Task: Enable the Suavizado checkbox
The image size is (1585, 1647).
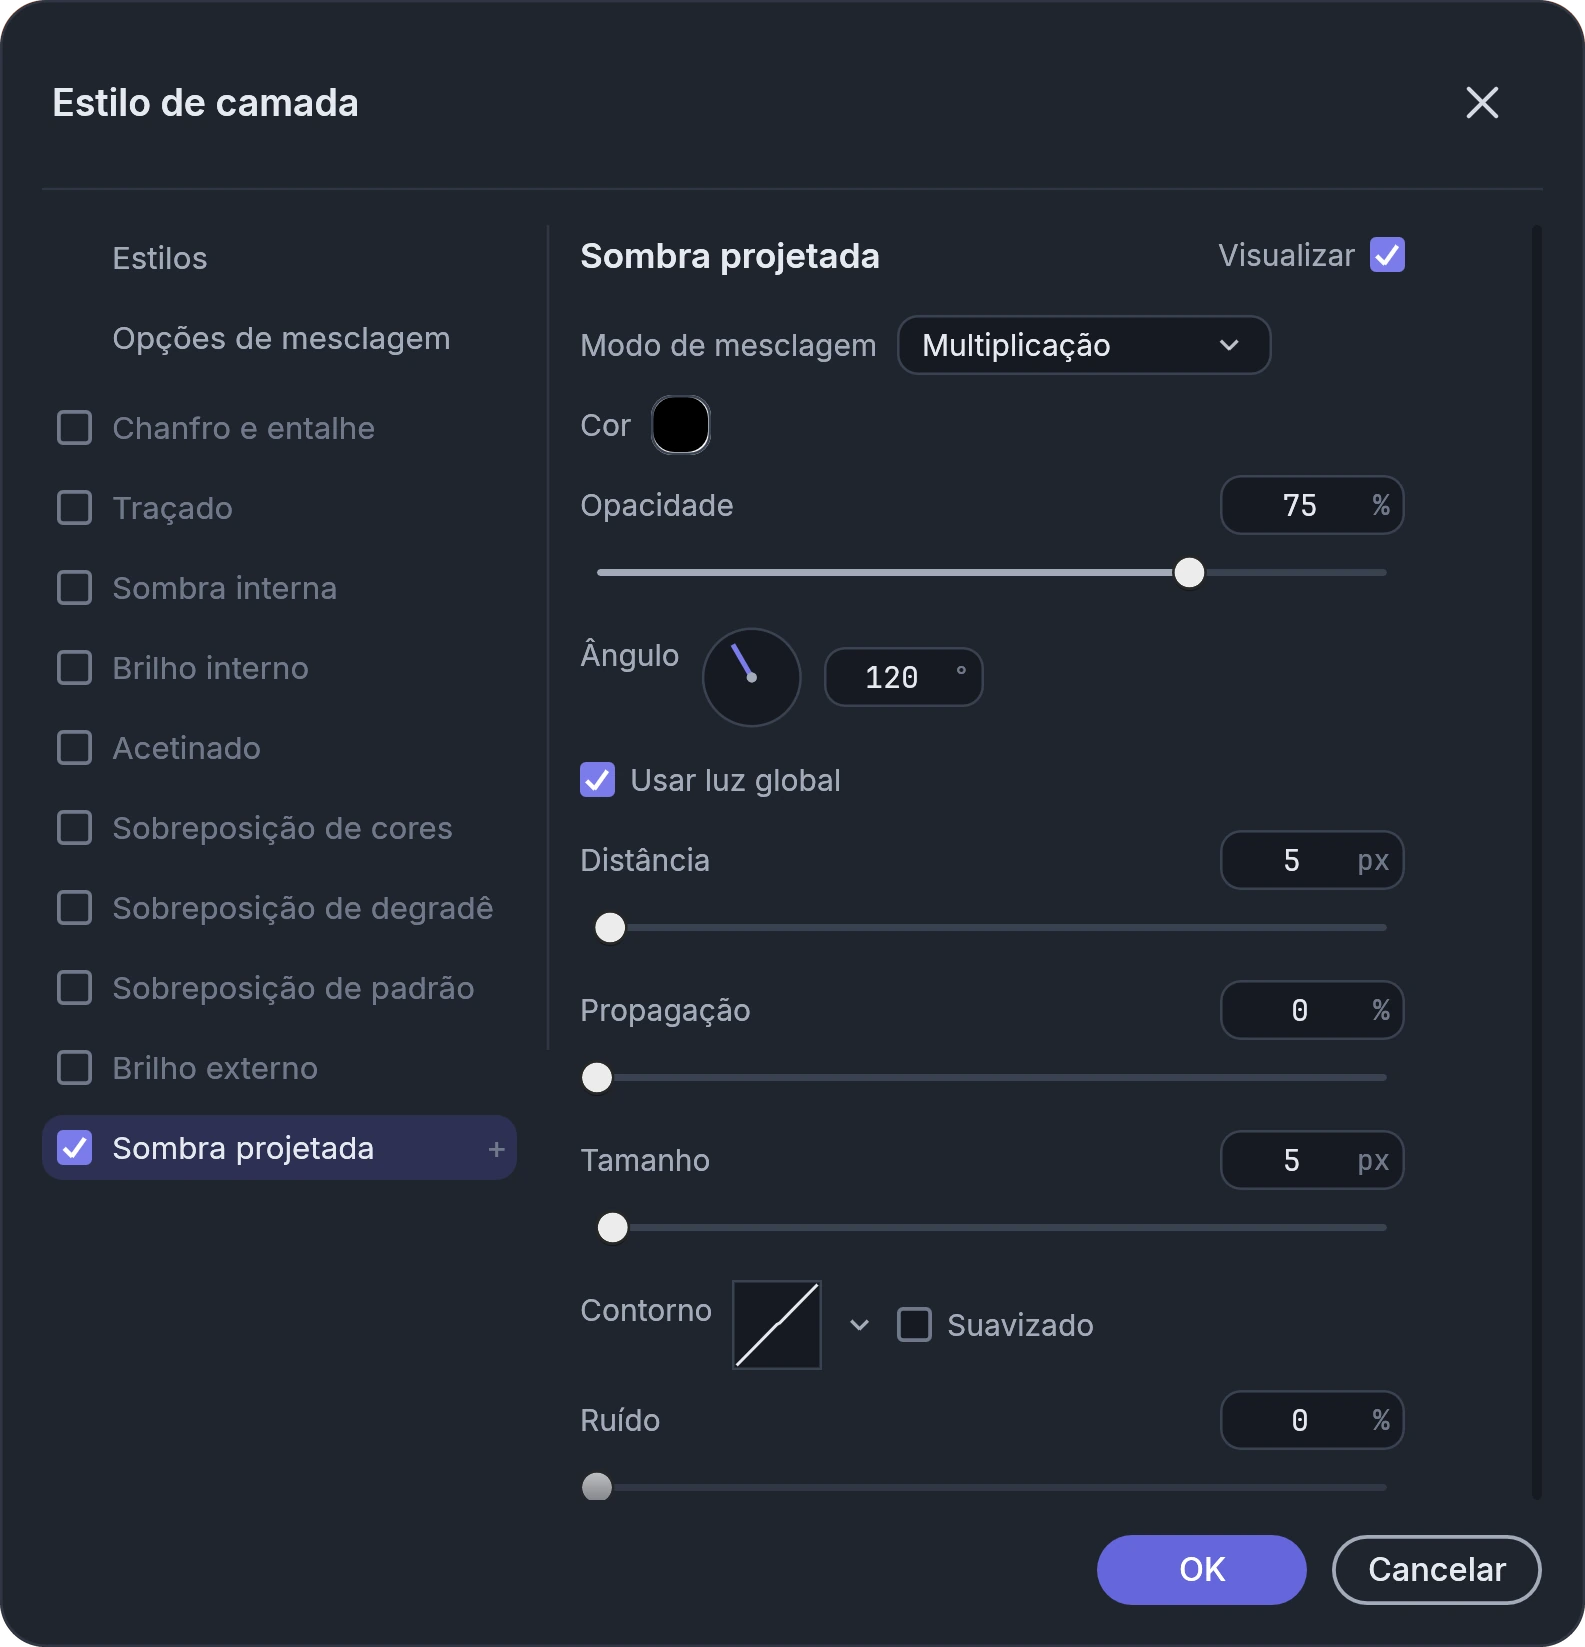Action: [914, 1325]
